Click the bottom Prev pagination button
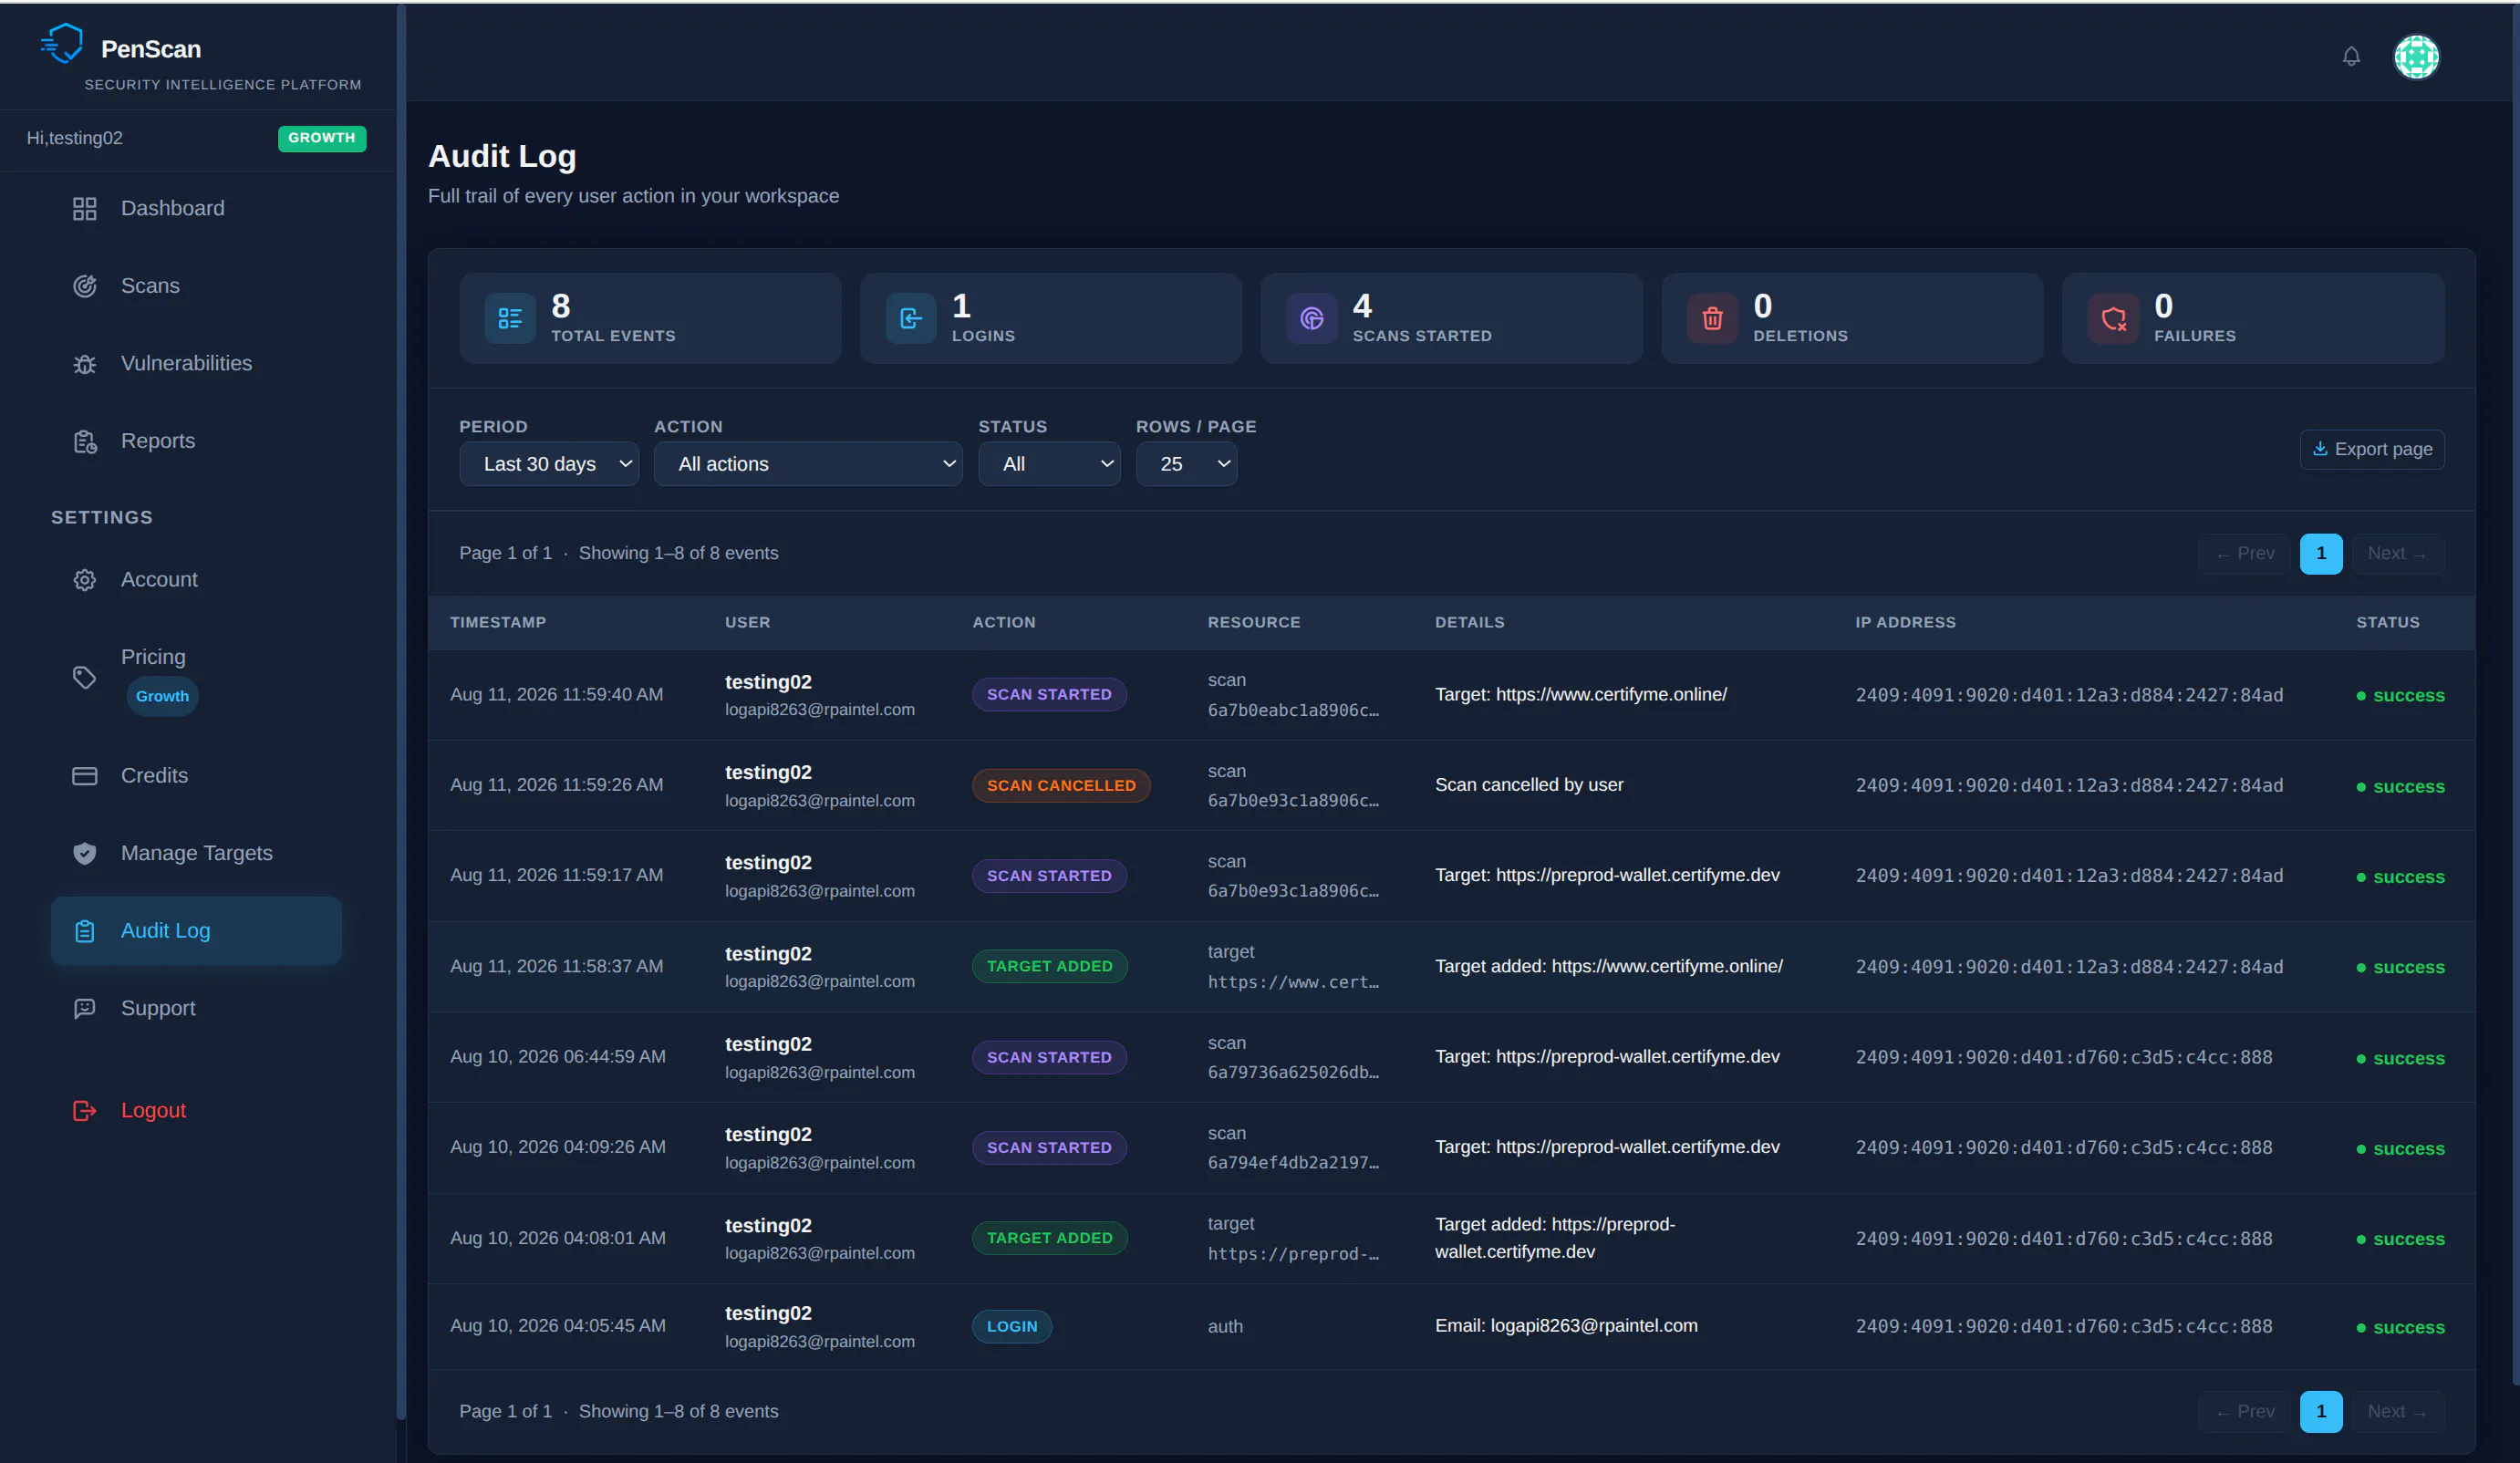Image resolution: width=2520 pixels, height=1463 pixels. pos(2245,1412)
